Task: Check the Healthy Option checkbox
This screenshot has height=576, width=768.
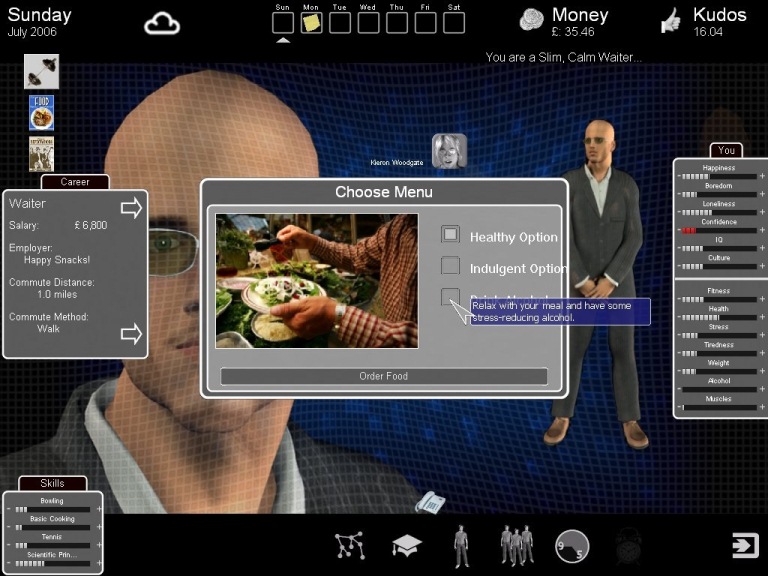Action: pyautogui.click(x=451, y=234)
